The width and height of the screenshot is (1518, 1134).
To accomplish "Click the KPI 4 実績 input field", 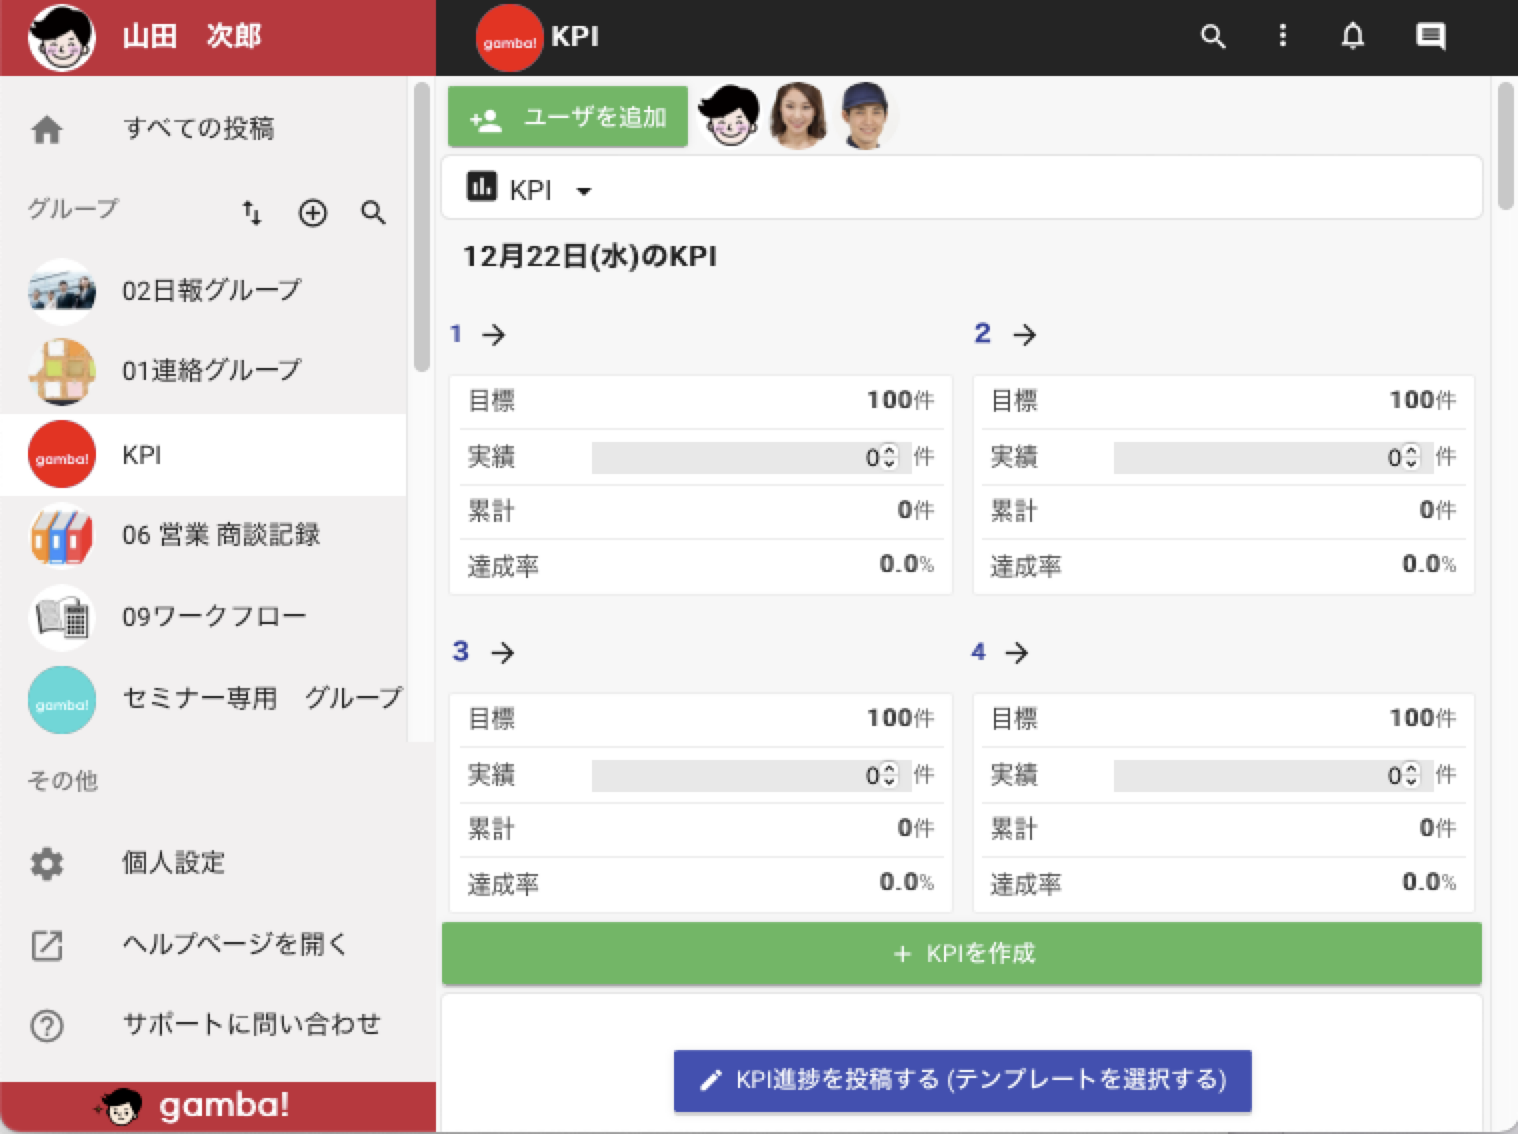I will tap(1273, 776).
